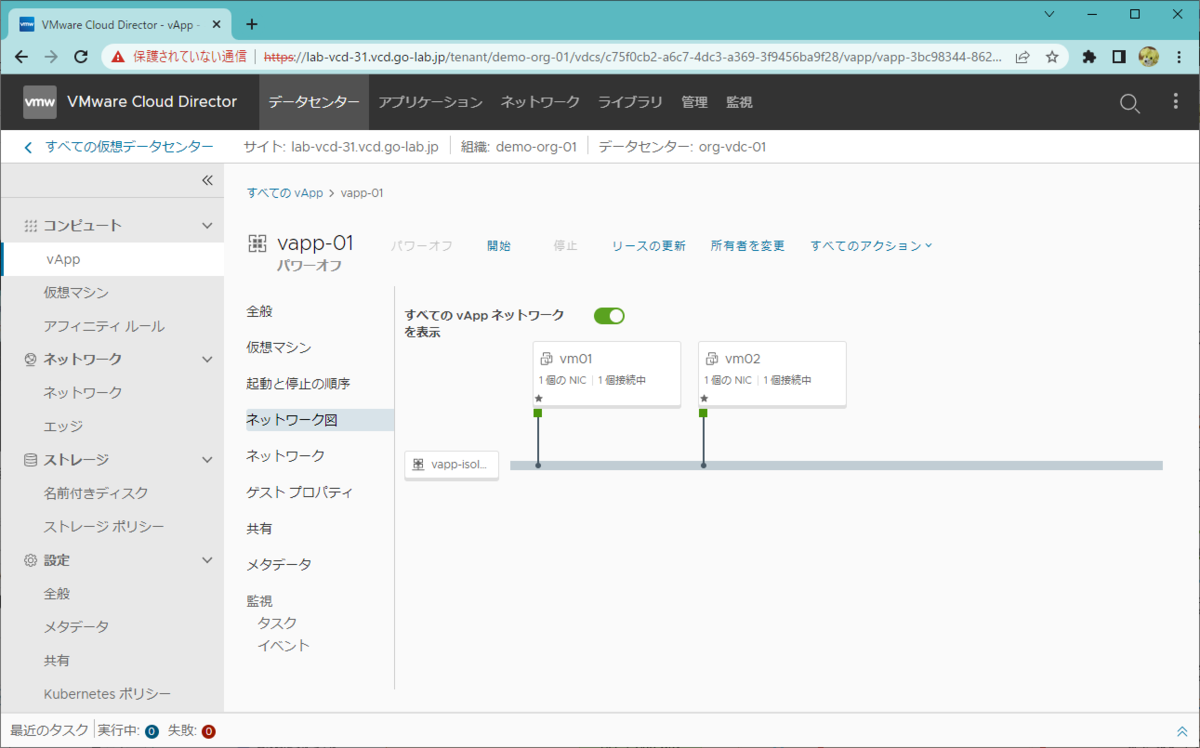Collapse the ストレージ section chevron
Image resolution: width=1200 pixels, height=748 pixels.
pos(207,460)
